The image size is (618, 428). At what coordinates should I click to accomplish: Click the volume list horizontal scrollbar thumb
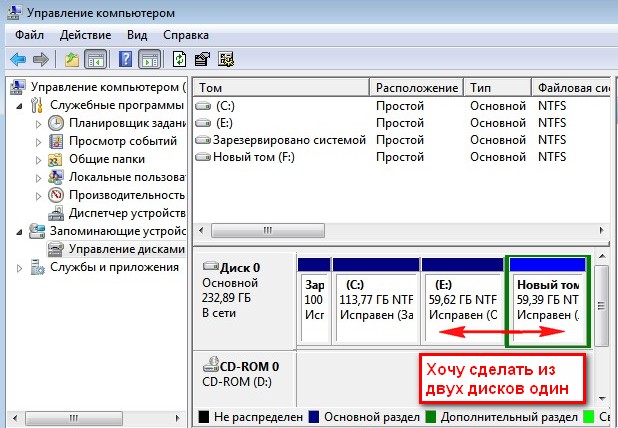268,230
